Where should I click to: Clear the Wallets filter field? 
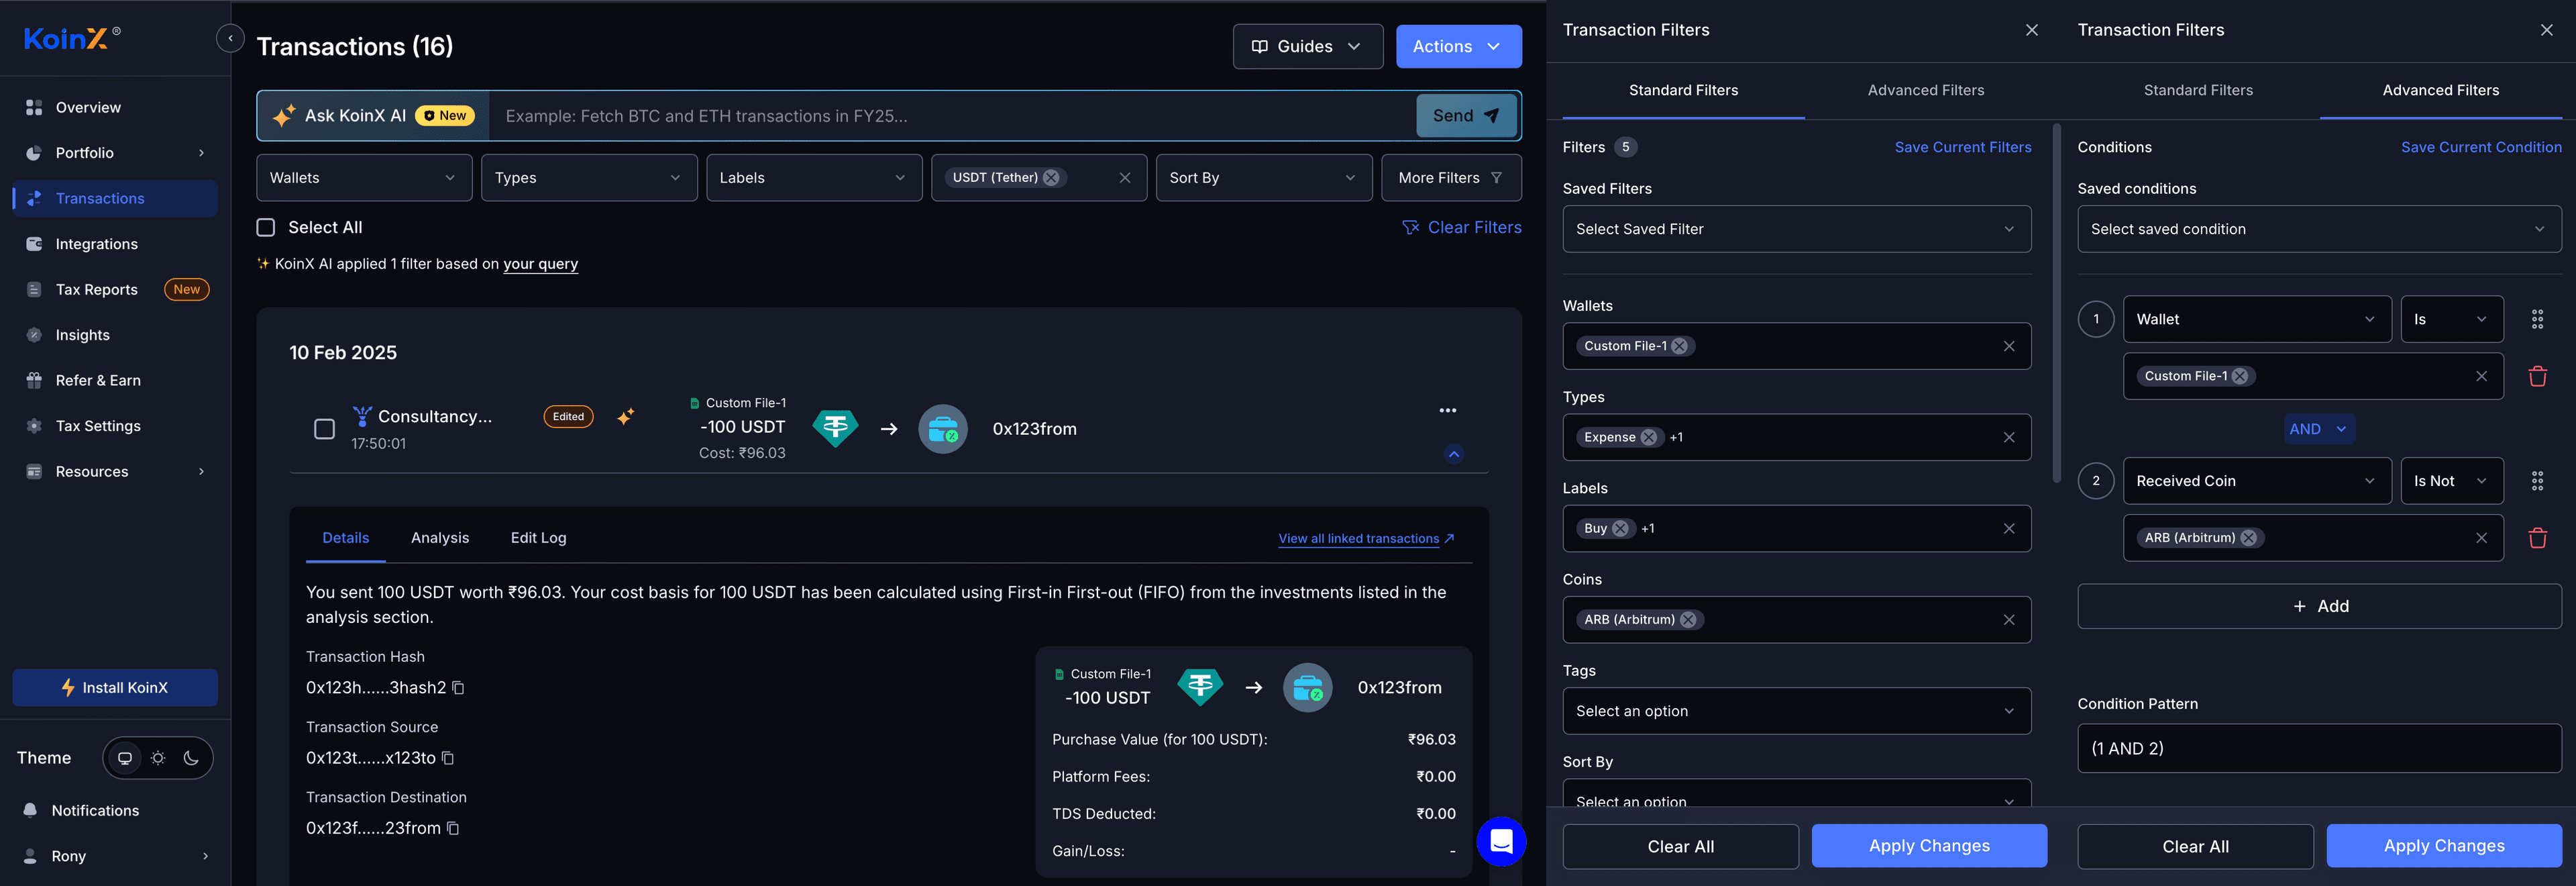(2008, 346)
